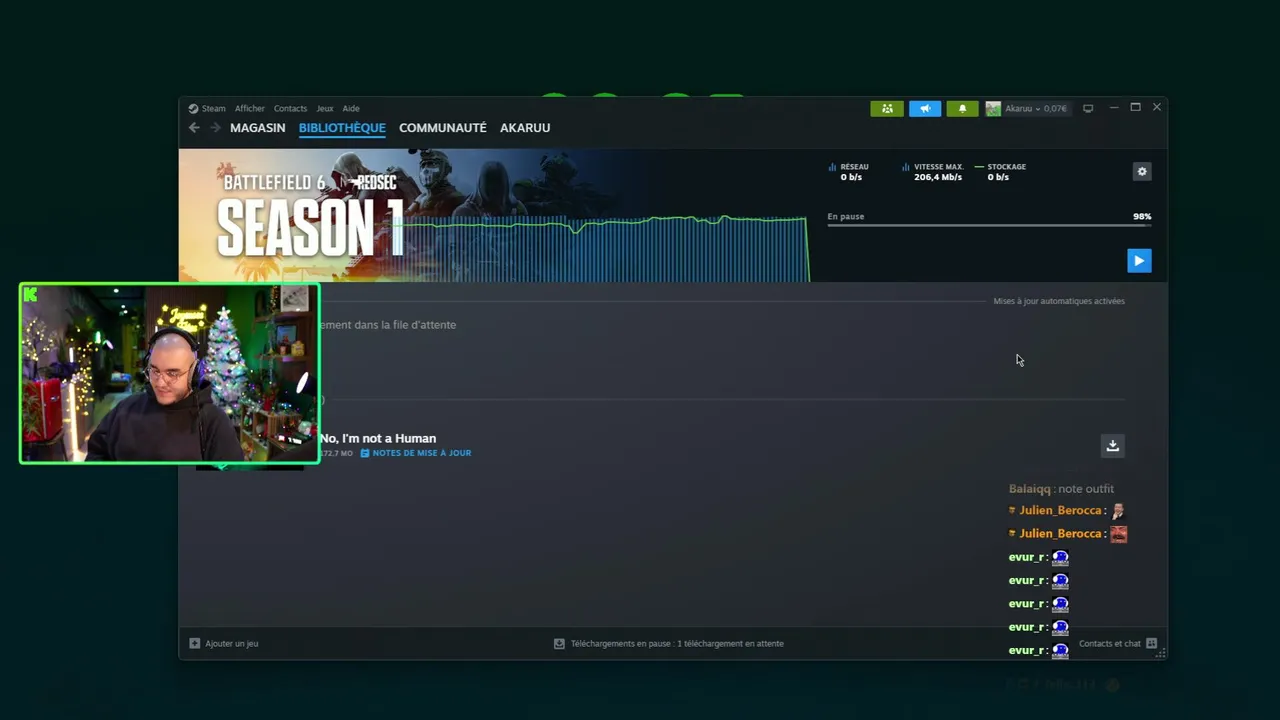Click the wallet balance 0,07€
This screenshot has width=1280, height=720.
pos(1055,108)
